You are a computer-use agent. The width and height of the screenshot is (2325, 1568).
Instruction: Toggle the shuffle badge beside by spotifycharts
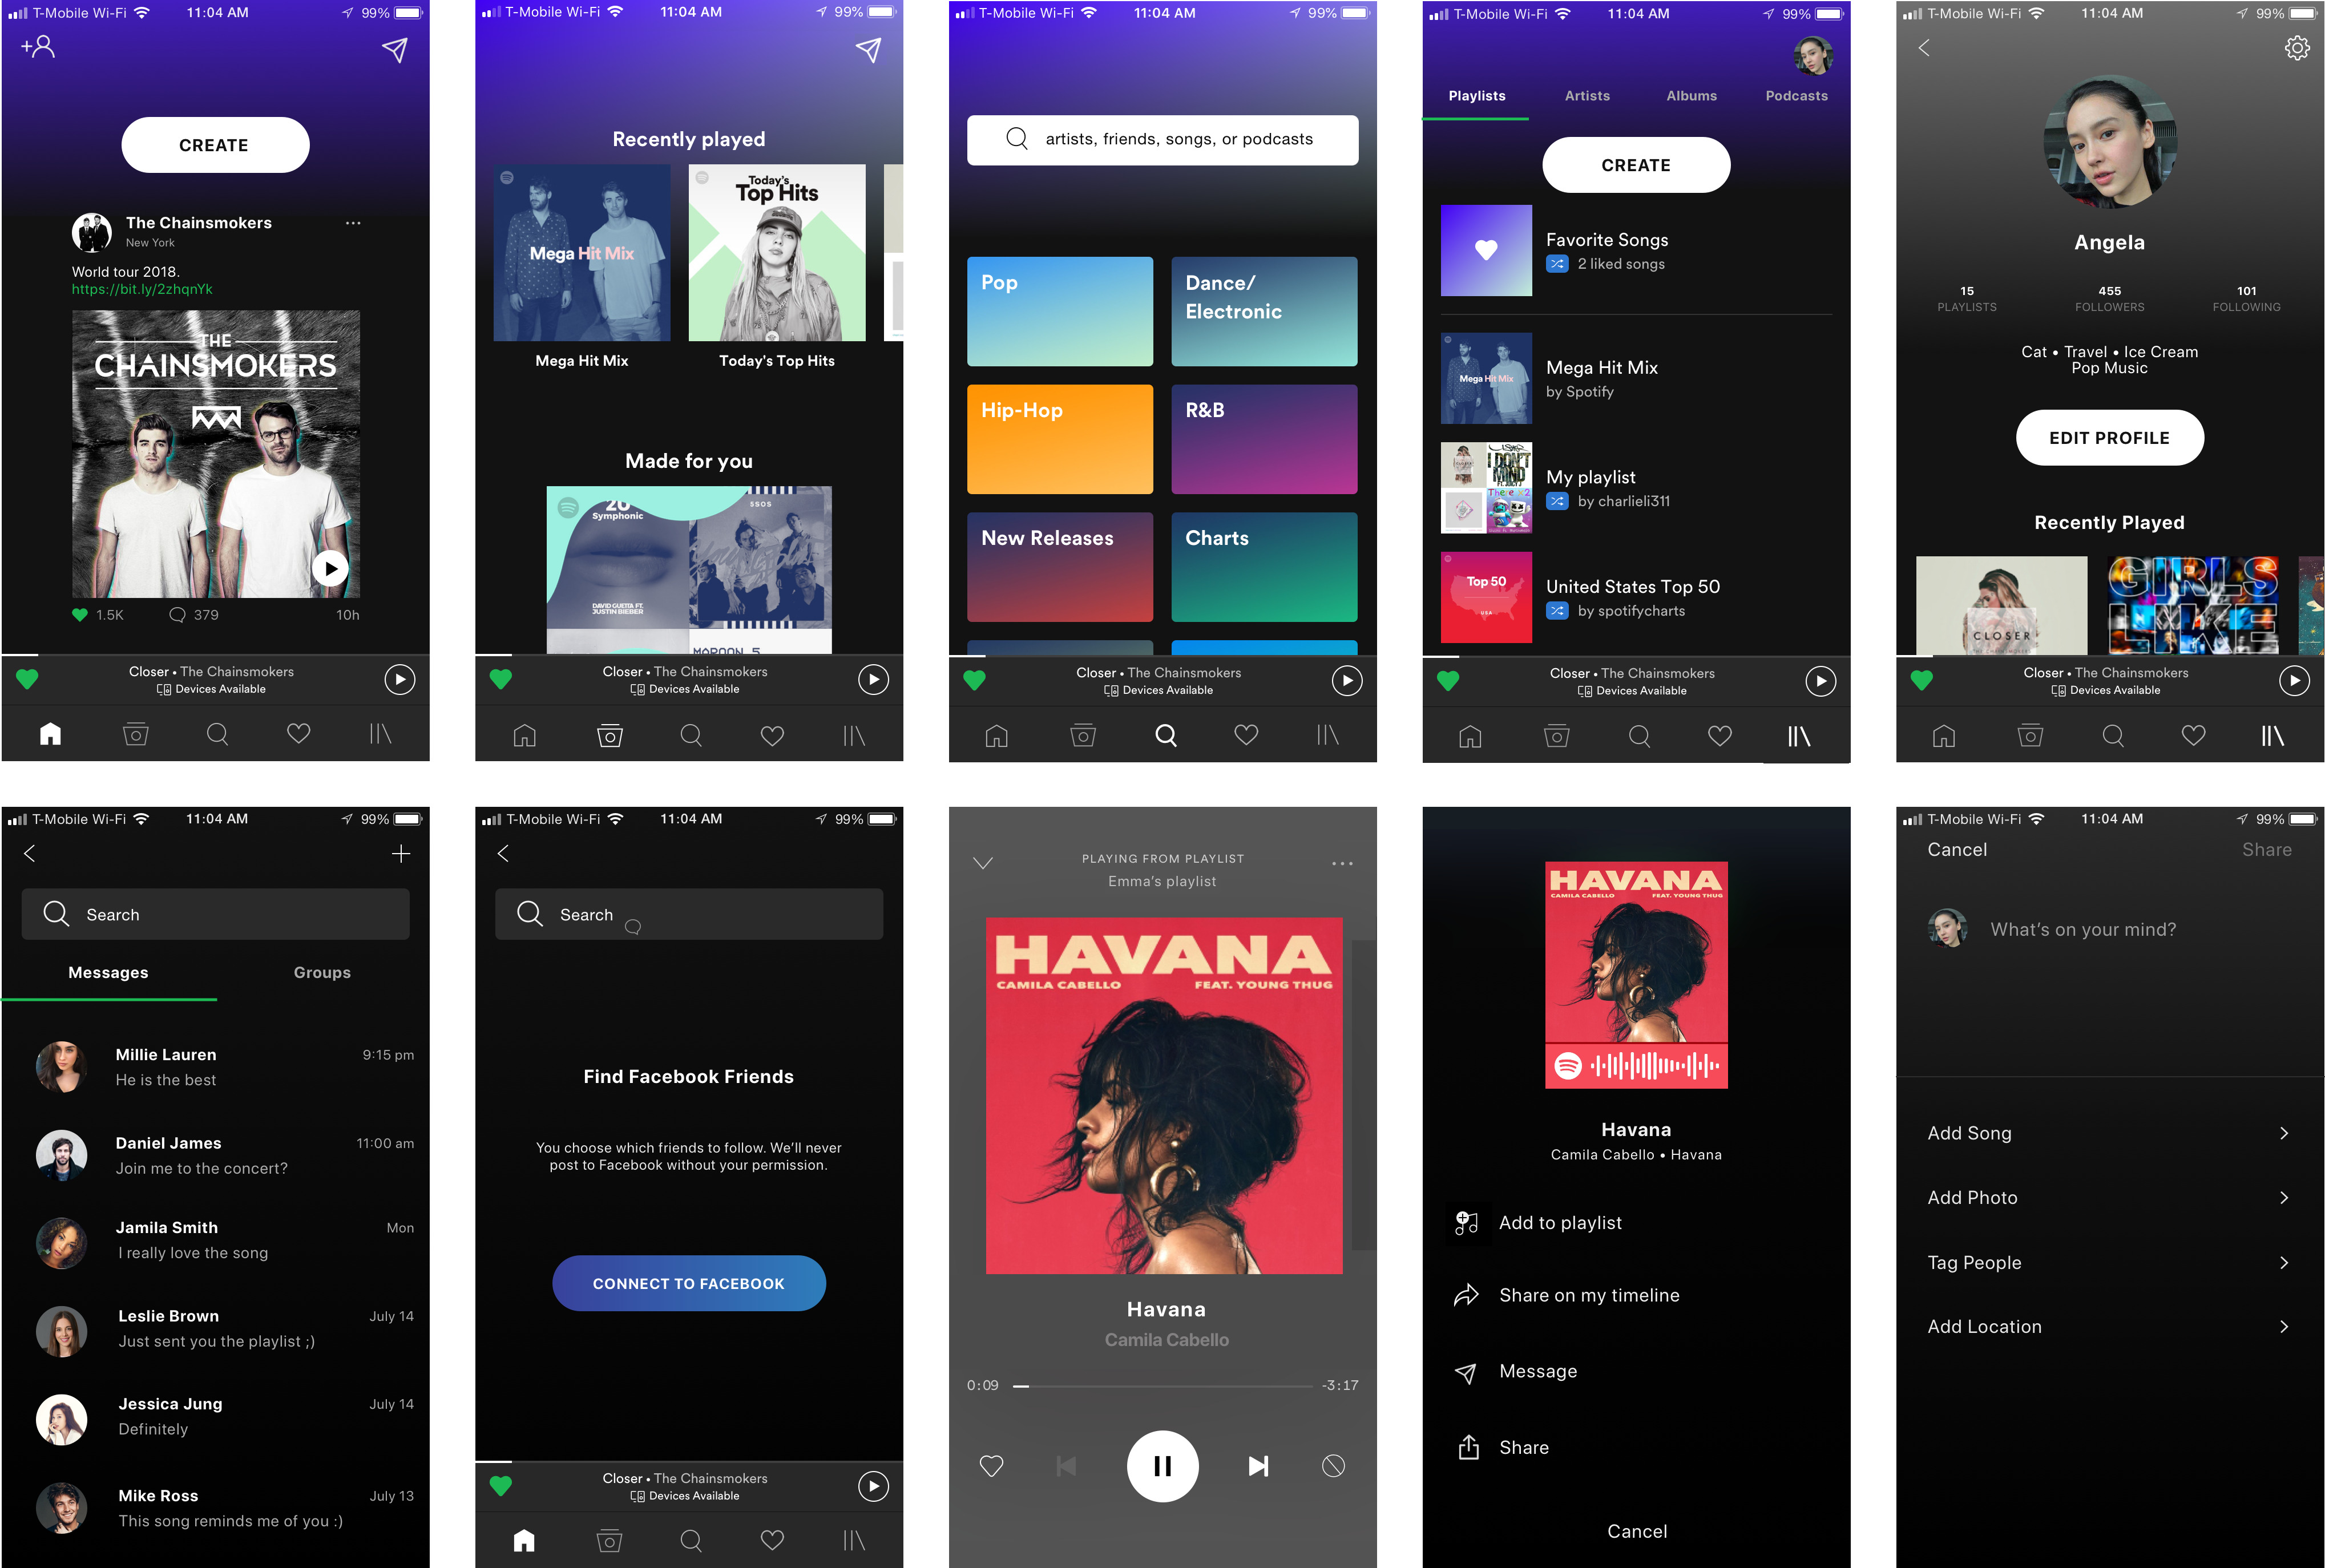coord(1557,611)
